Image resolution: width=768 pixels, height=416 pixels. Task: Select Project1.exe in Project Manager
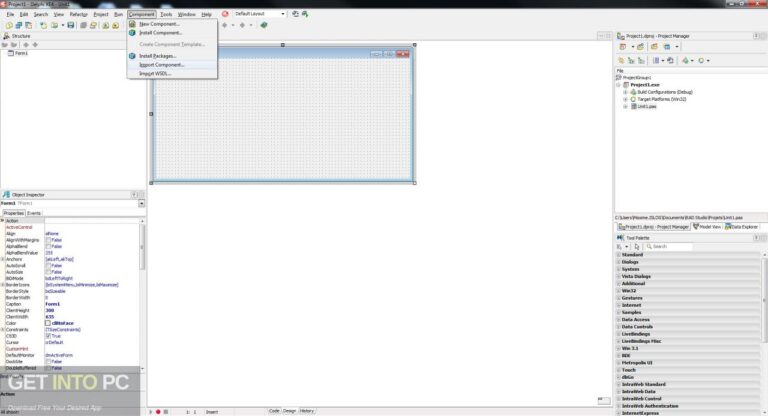[x=645, y=85]
